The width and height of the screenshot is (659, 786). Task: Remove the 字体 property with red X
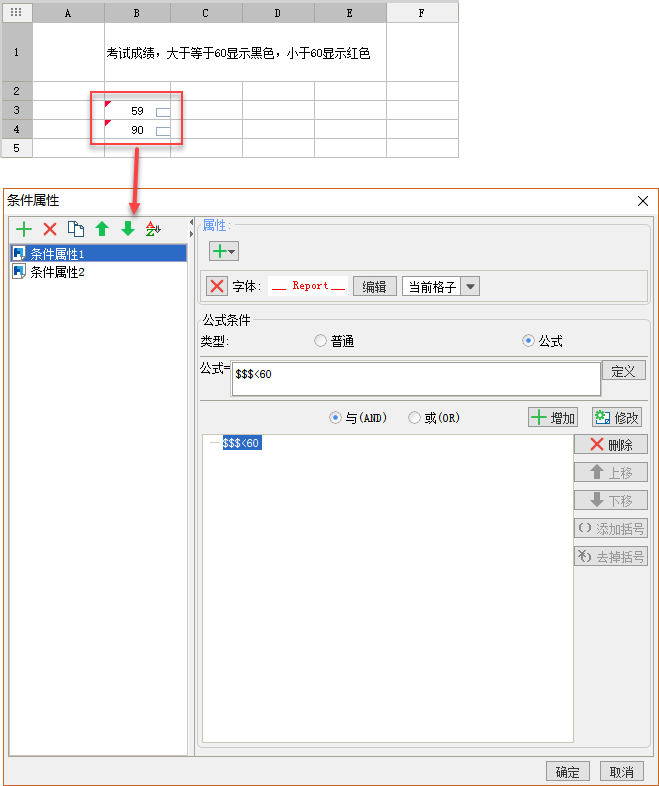coord(217,286)
